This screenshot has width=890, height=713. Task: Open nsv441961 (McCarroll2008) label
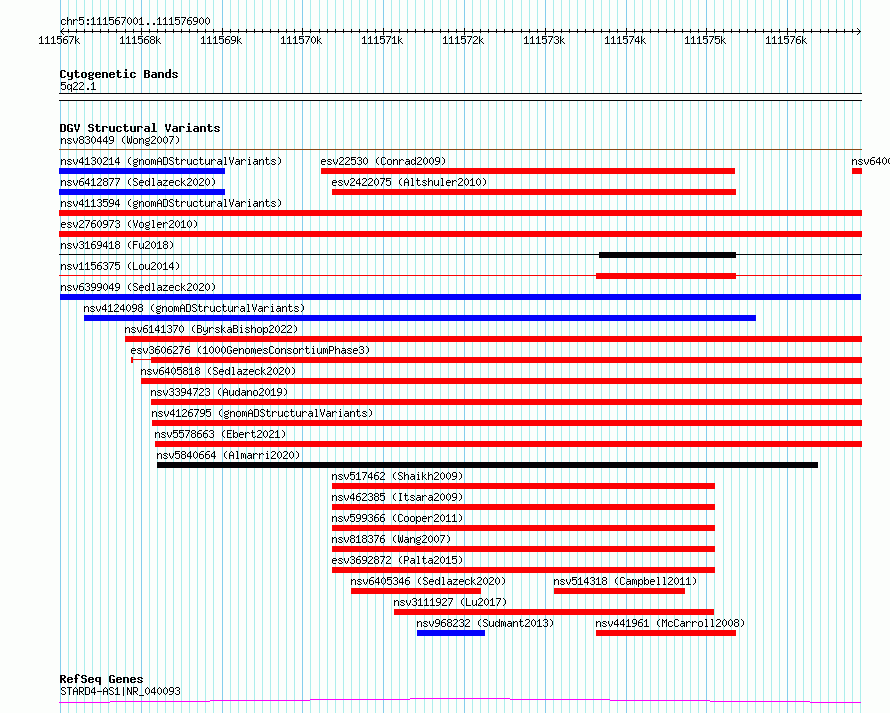670,623
